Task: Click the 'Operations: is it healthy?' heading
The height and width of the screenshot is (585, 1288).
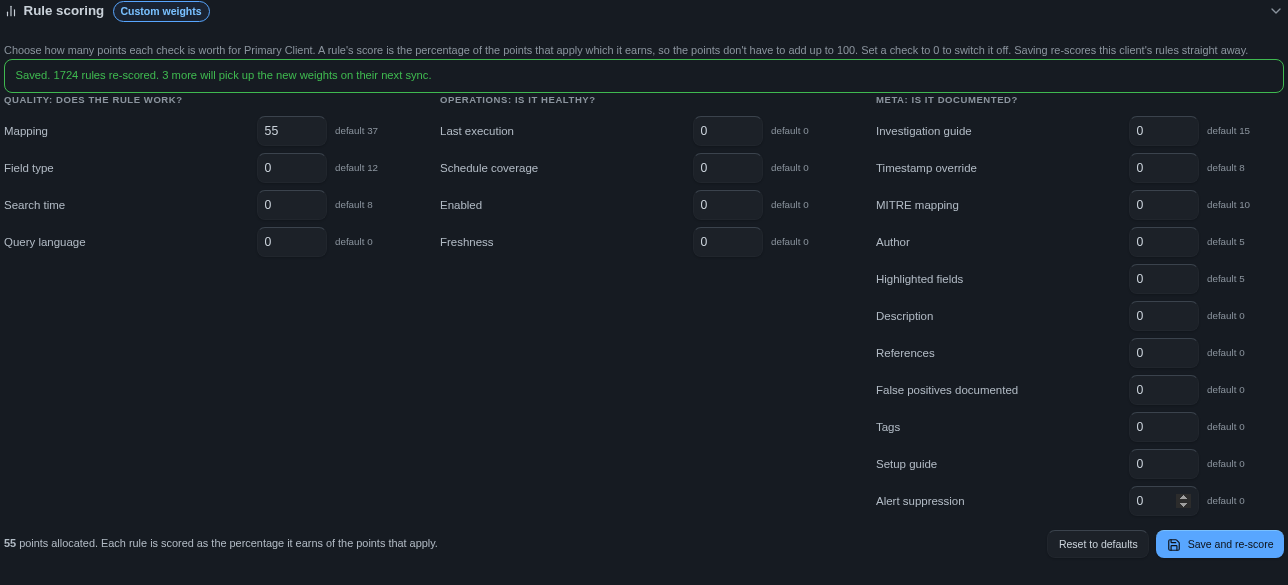Action: (518, 100)
